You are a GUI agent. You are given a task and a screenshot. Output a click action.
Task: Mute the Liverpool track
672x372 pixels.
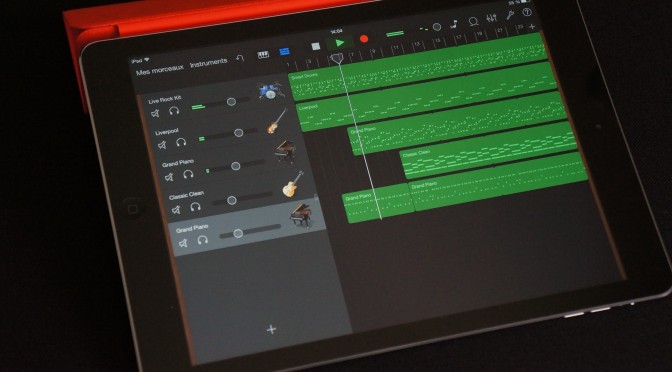click(x=162, y=145)
